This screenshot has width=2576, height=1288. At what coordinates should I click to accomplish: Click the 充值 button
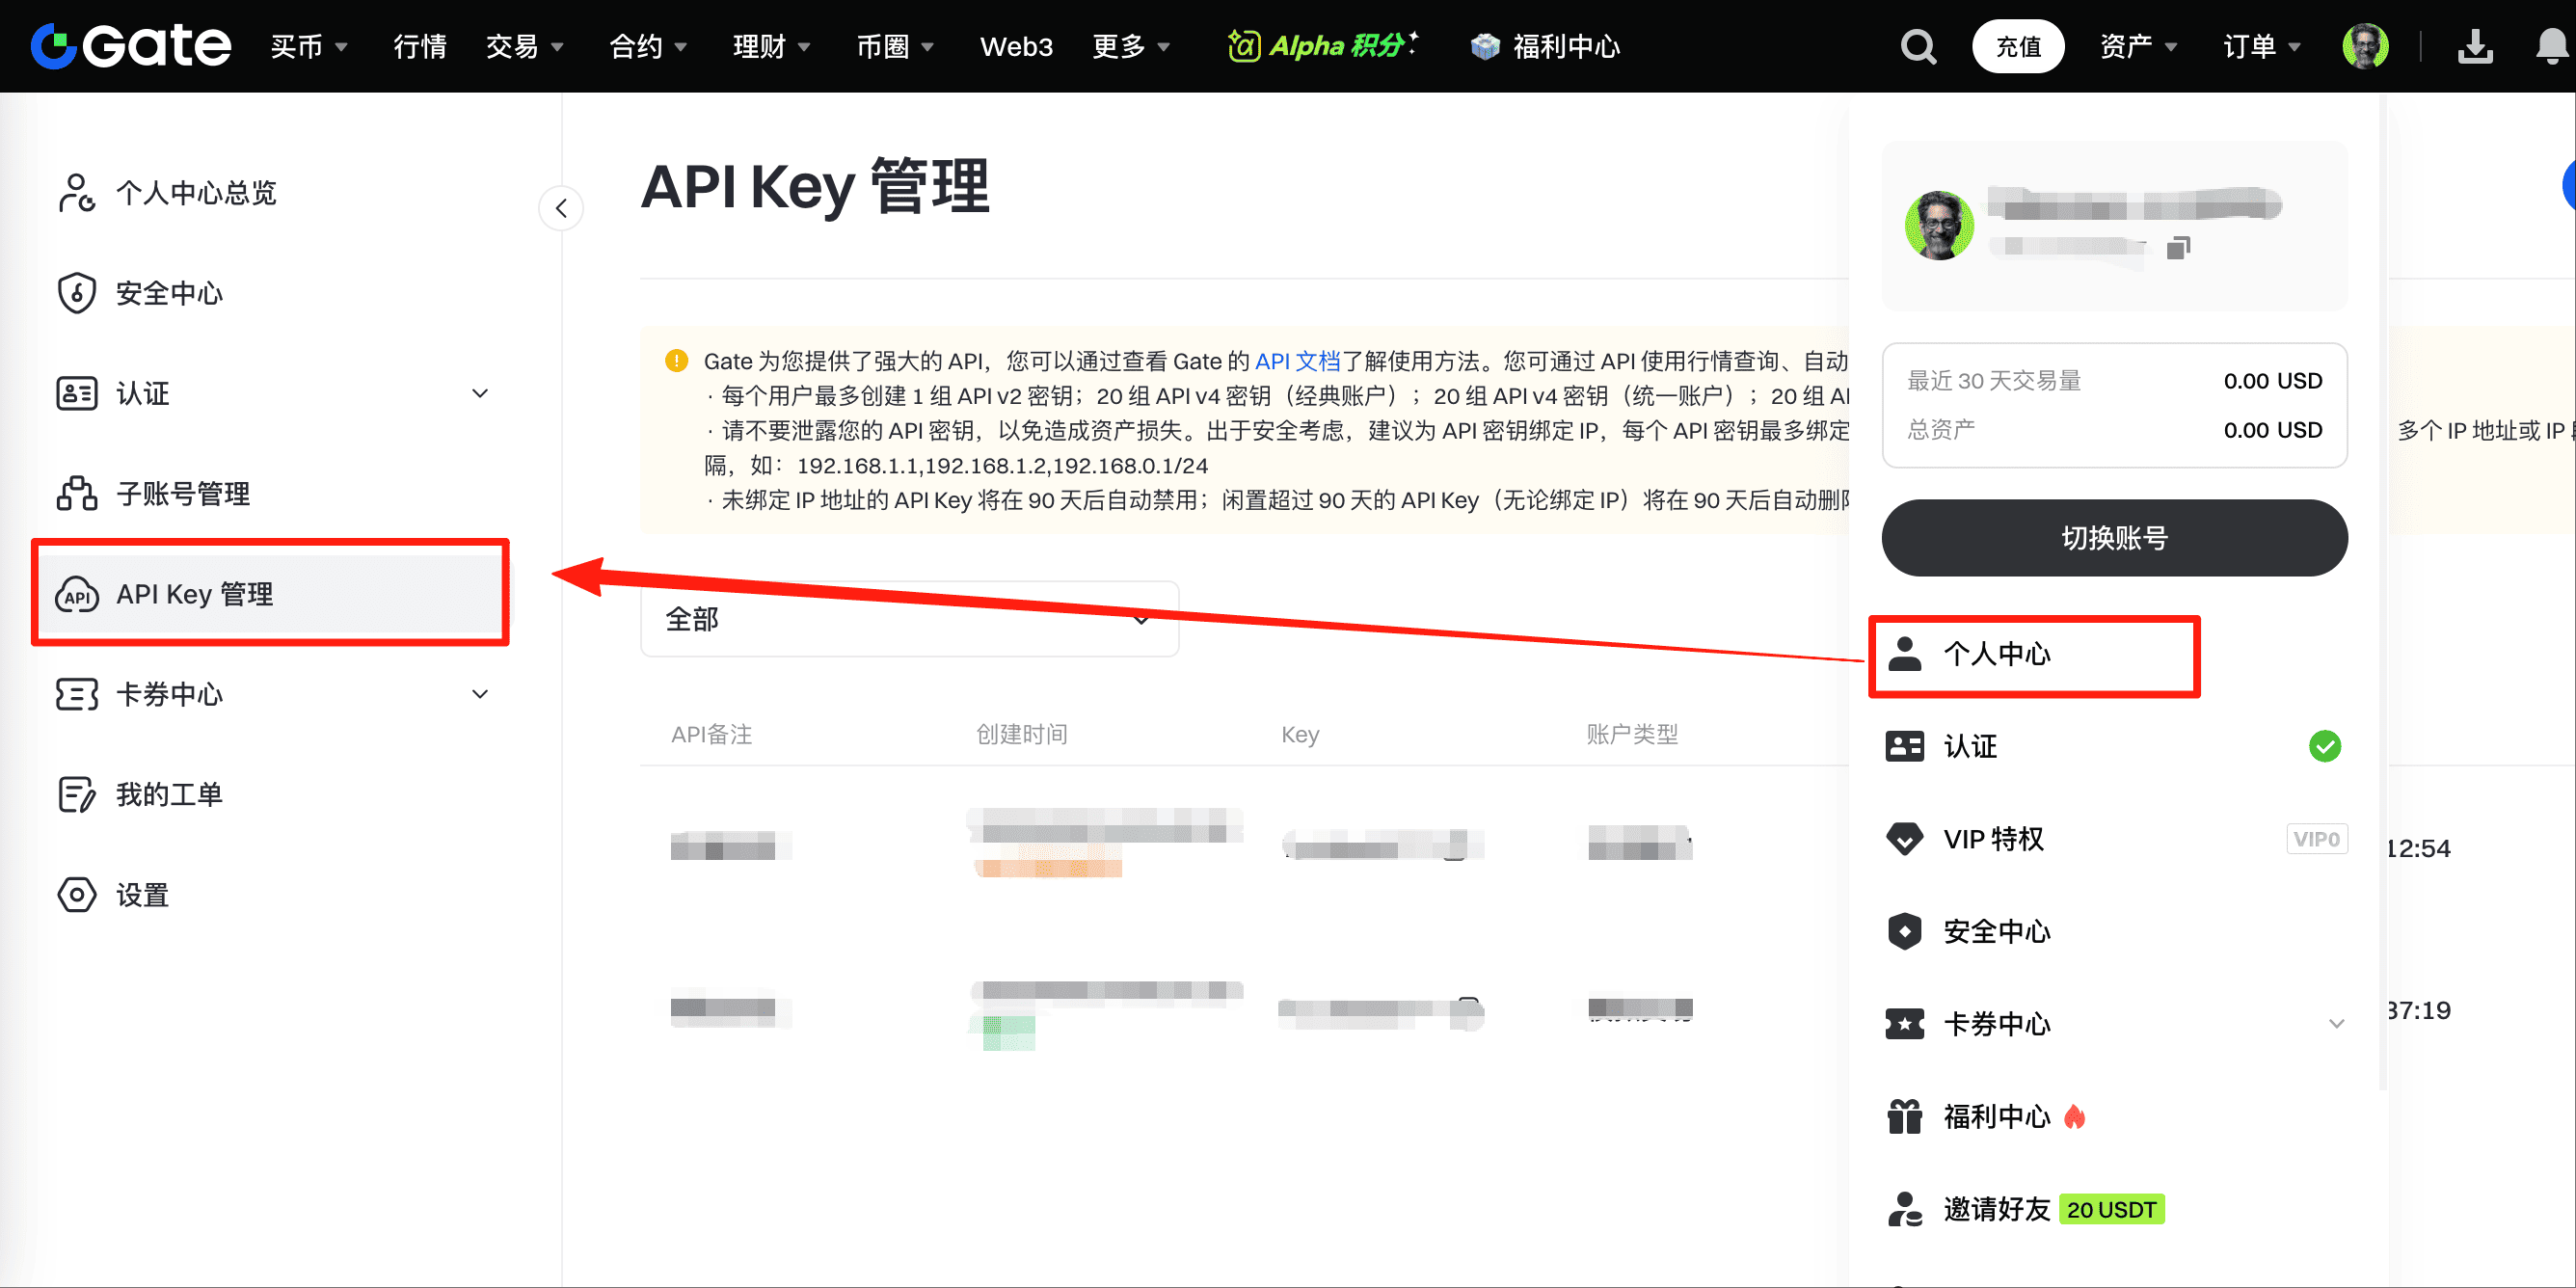tap(2018, 47)
